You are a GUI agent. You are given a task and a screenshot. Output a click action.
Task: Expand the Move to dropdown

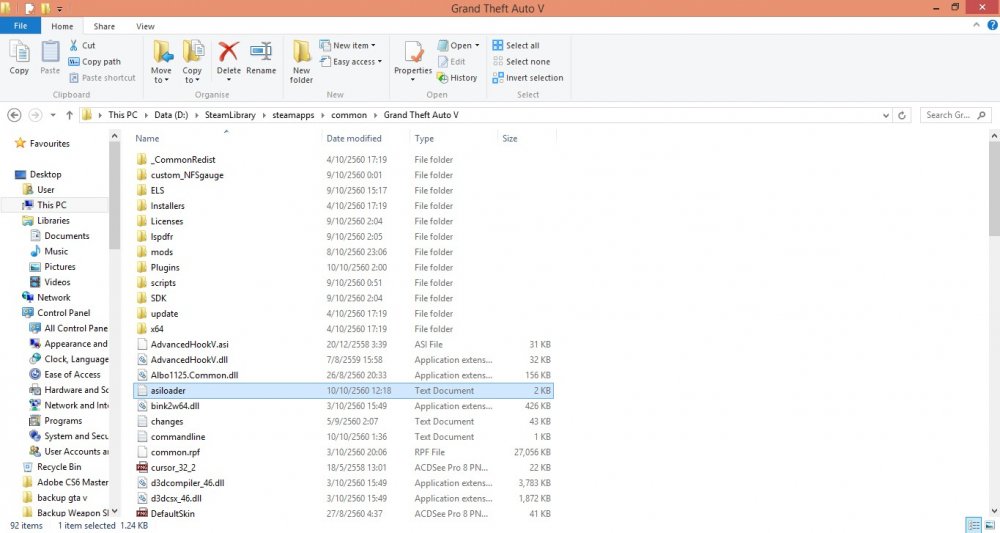coord(161,80)
